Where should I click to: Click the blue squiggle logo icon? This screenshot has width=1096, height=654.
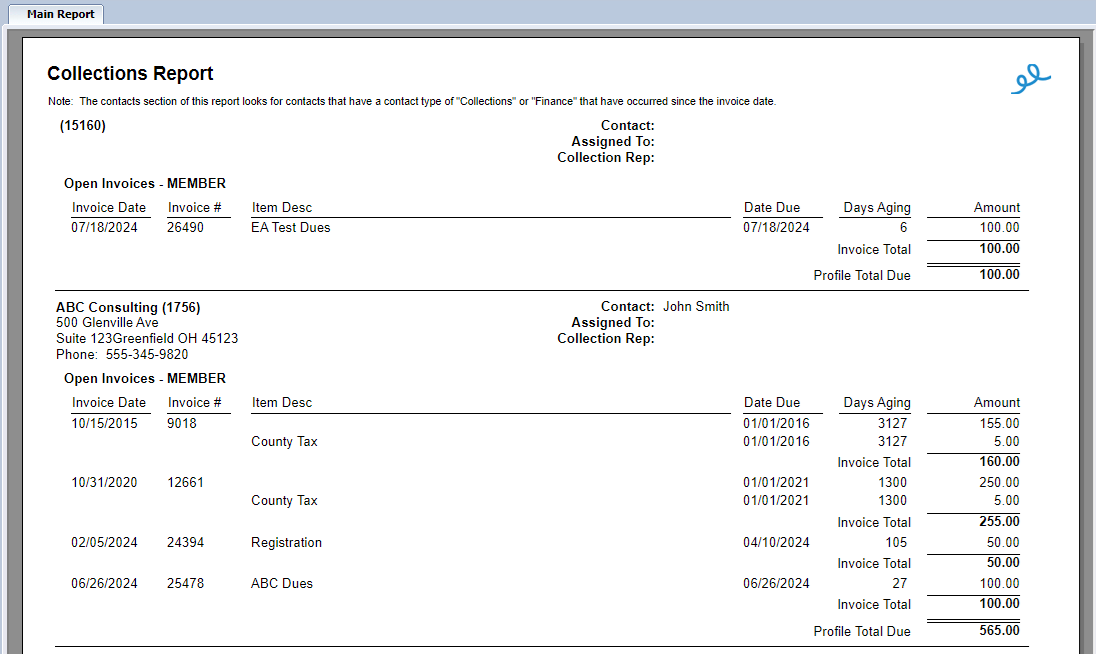(x=1030, y=79)
